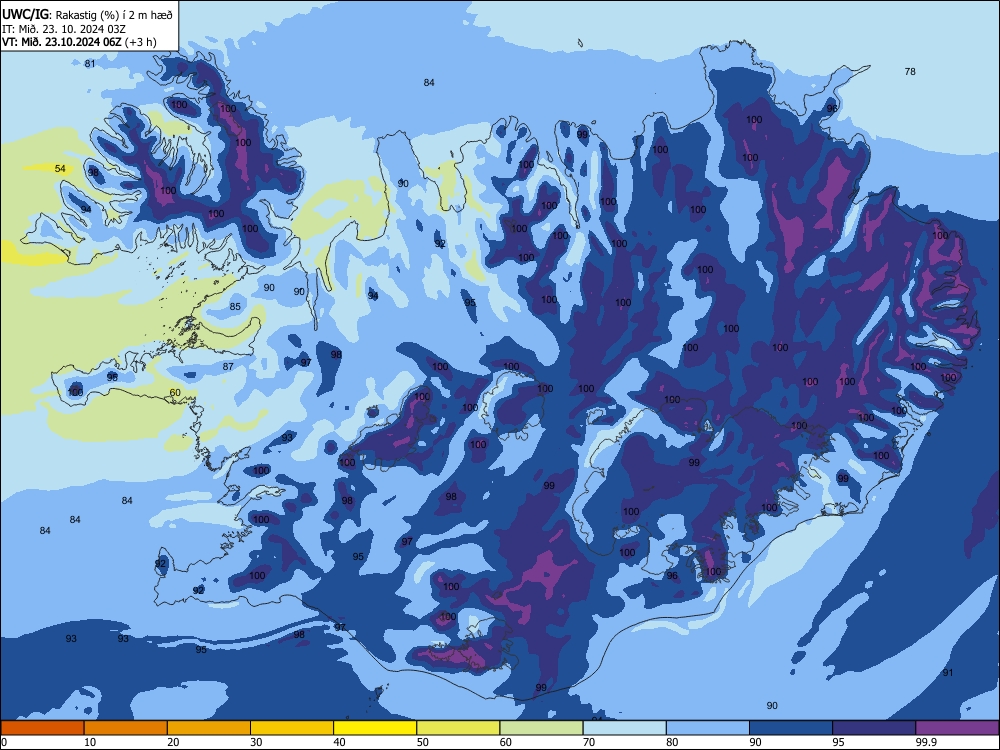The width and height of the screenshot is (1000, 750).
Task: Click the golden 30–40 legend swatch
Action: [292, 728]
